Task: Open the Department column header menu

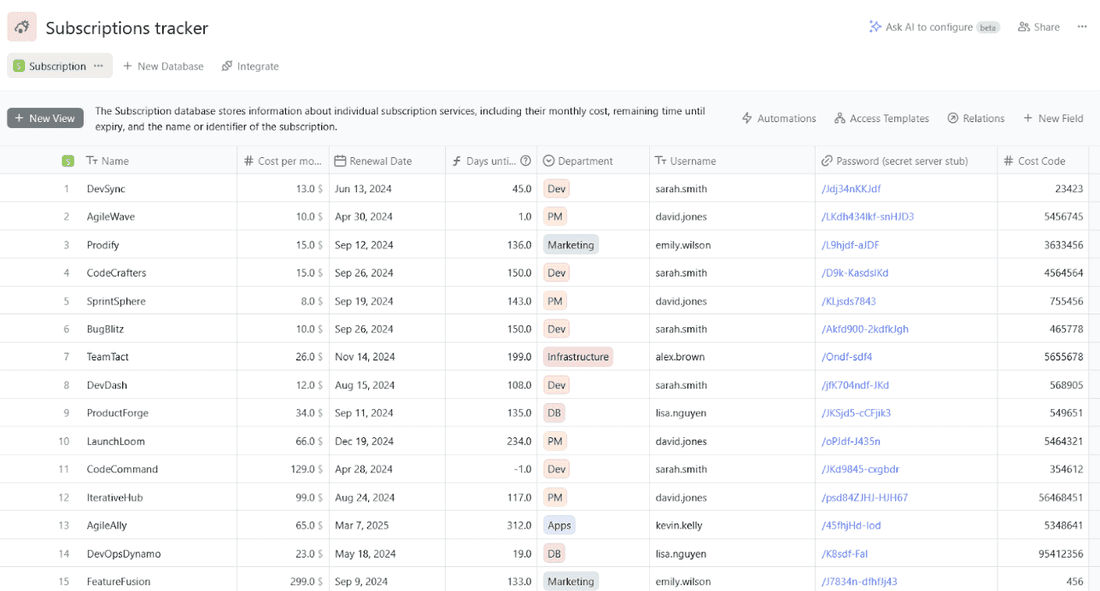Action: point(585,161)
